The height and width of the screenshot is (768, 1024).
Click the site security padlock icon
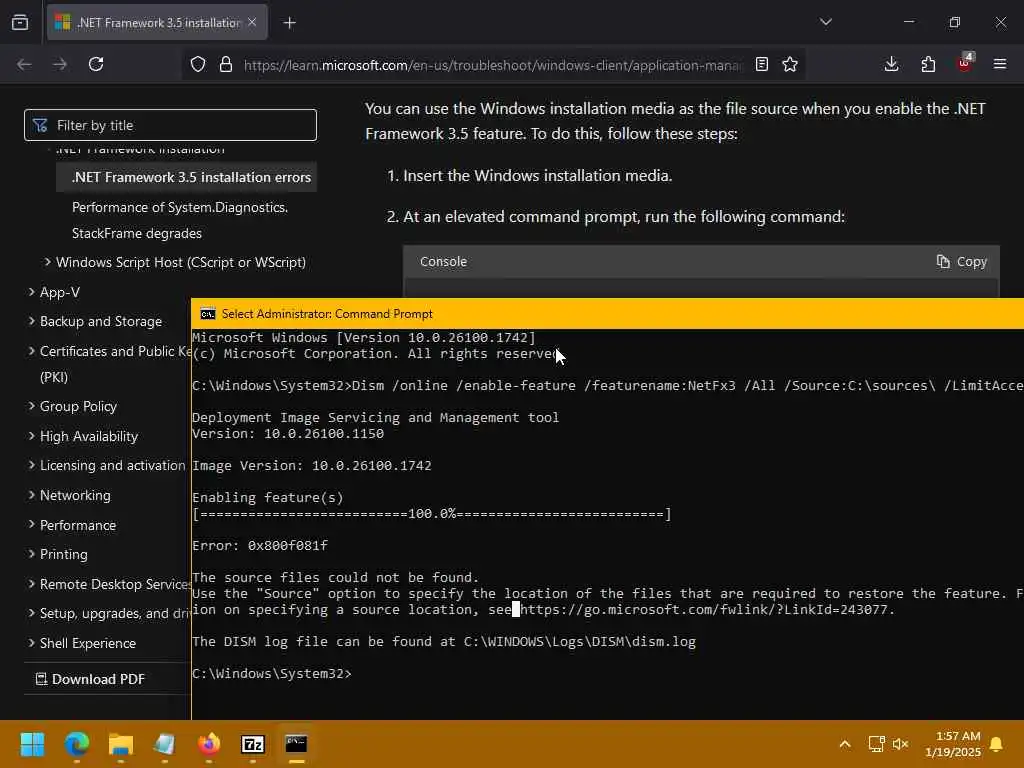click(226, 64)
